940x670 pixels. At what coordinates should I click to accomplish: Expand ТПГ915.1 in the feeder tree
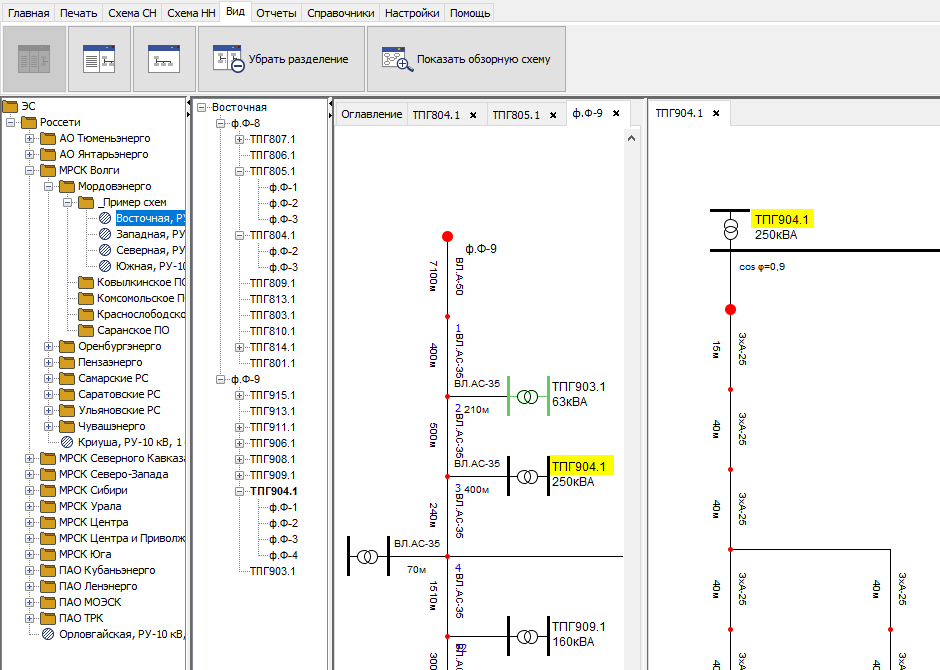[x=240, y=396]
